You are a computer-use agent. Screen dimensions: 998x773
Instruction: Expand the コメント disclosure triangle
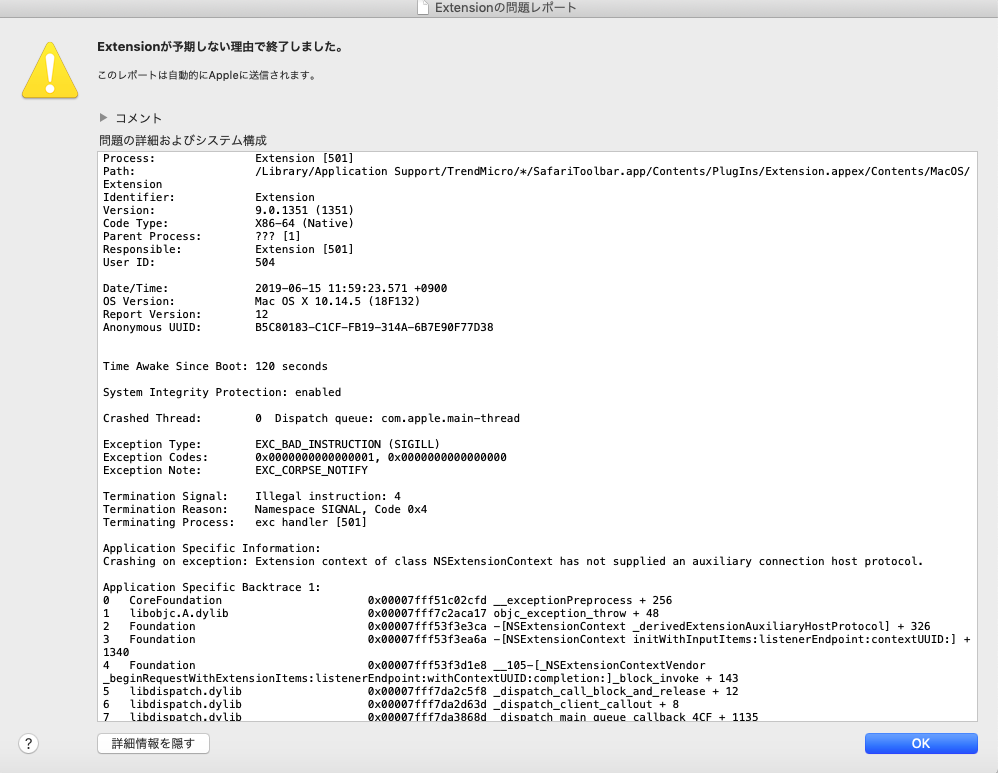pos(103,118)
